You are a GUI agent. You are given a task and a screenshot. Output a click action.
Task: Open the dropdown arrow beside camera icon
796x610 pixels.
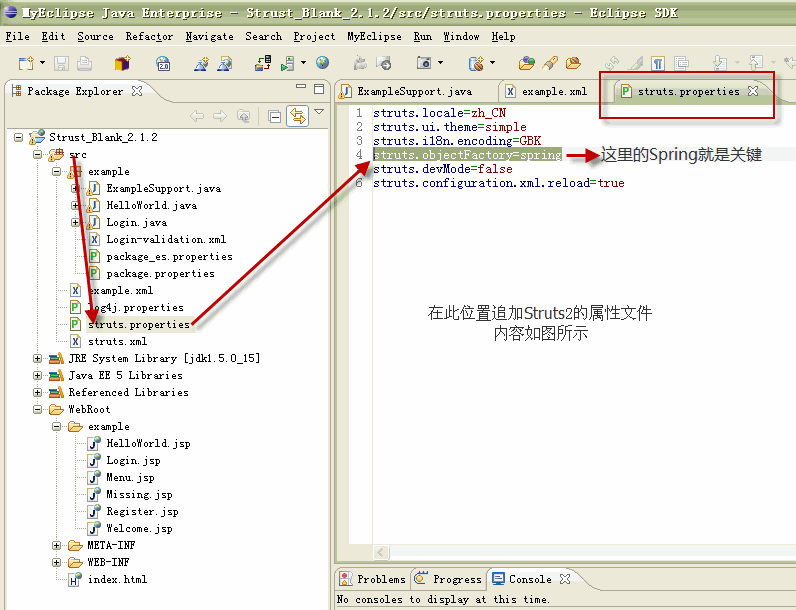(440, 63)
